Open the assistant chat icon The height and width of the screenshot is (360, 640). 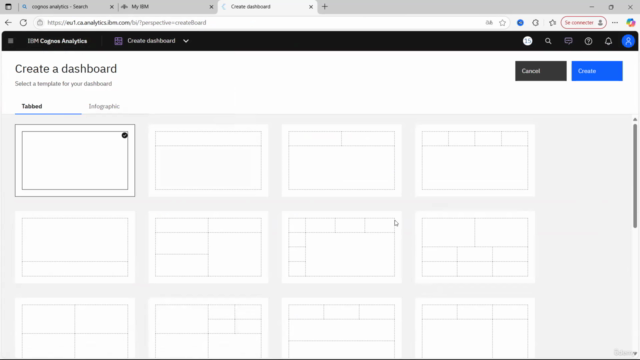pos(568,41)
